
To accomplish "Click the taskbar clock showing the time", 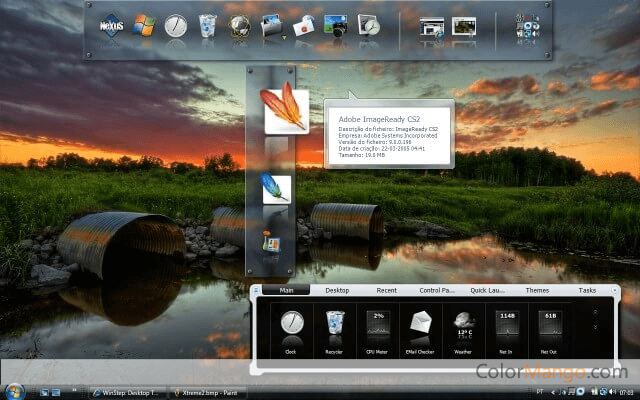I will 626,392.
